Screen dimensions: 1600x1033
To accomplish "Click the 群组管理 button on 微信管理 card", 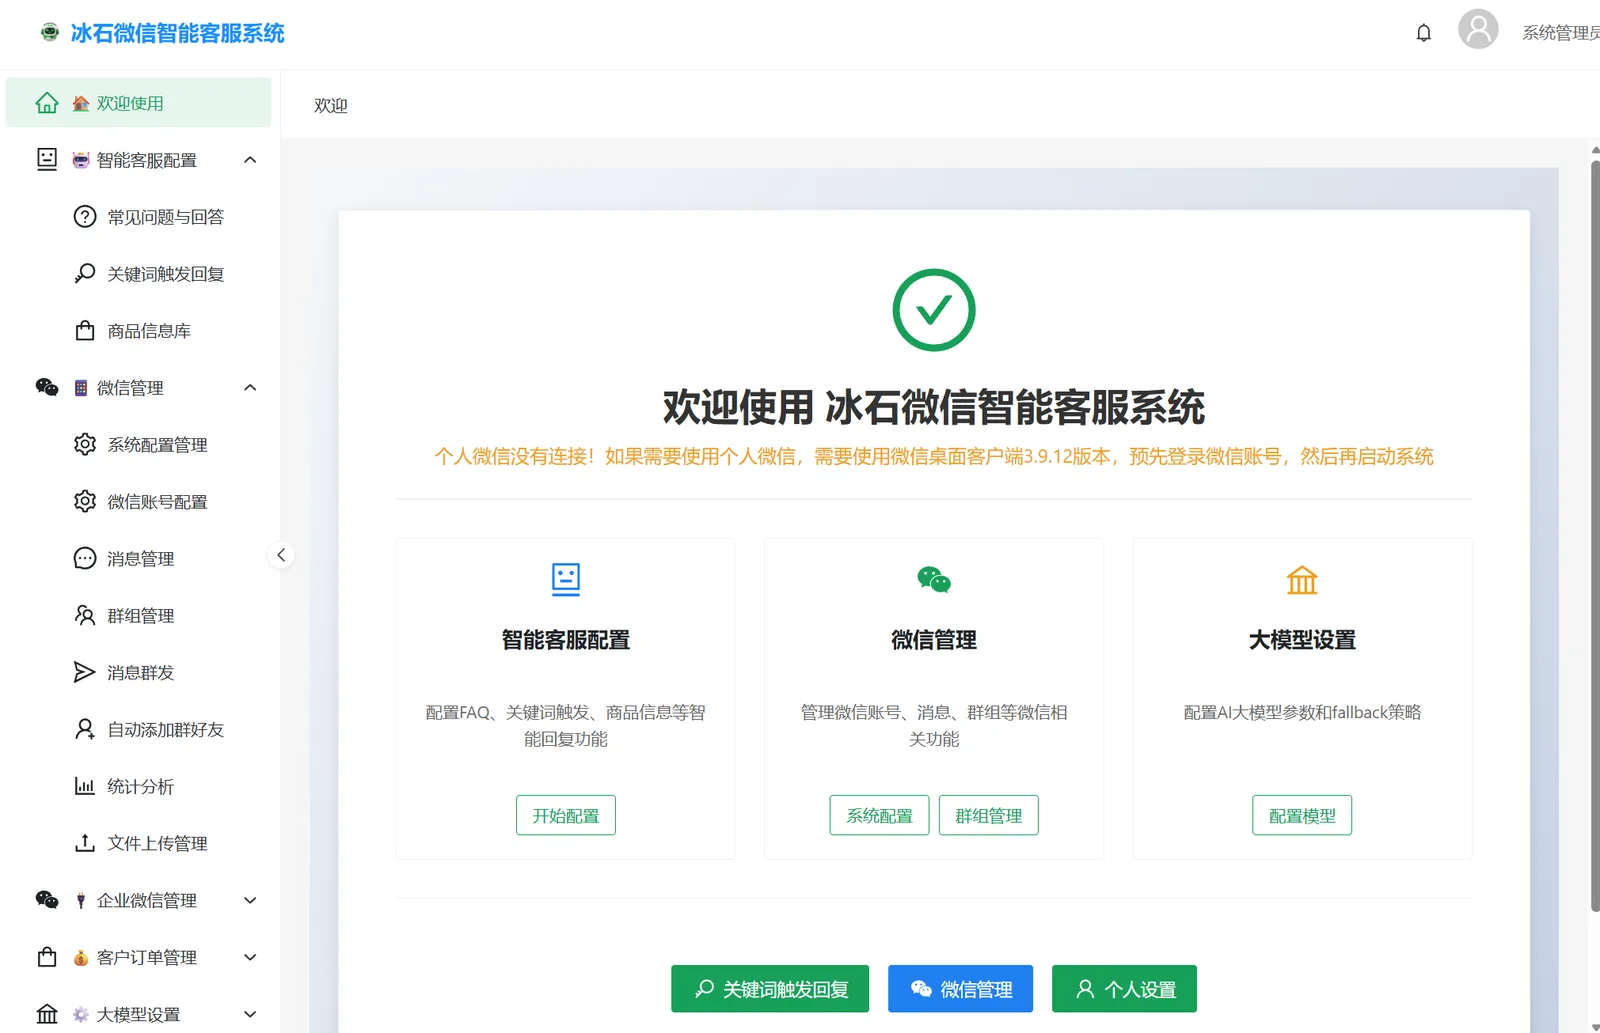I will click(x=989, y=815).
